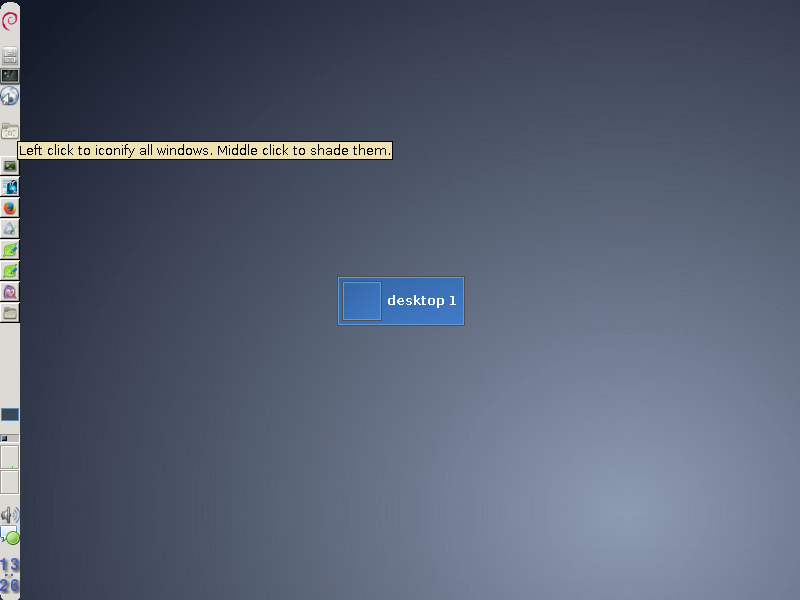Open the chat status tray icon
Image resolution: width=800 pixels, height=600 pixels.
10,535
